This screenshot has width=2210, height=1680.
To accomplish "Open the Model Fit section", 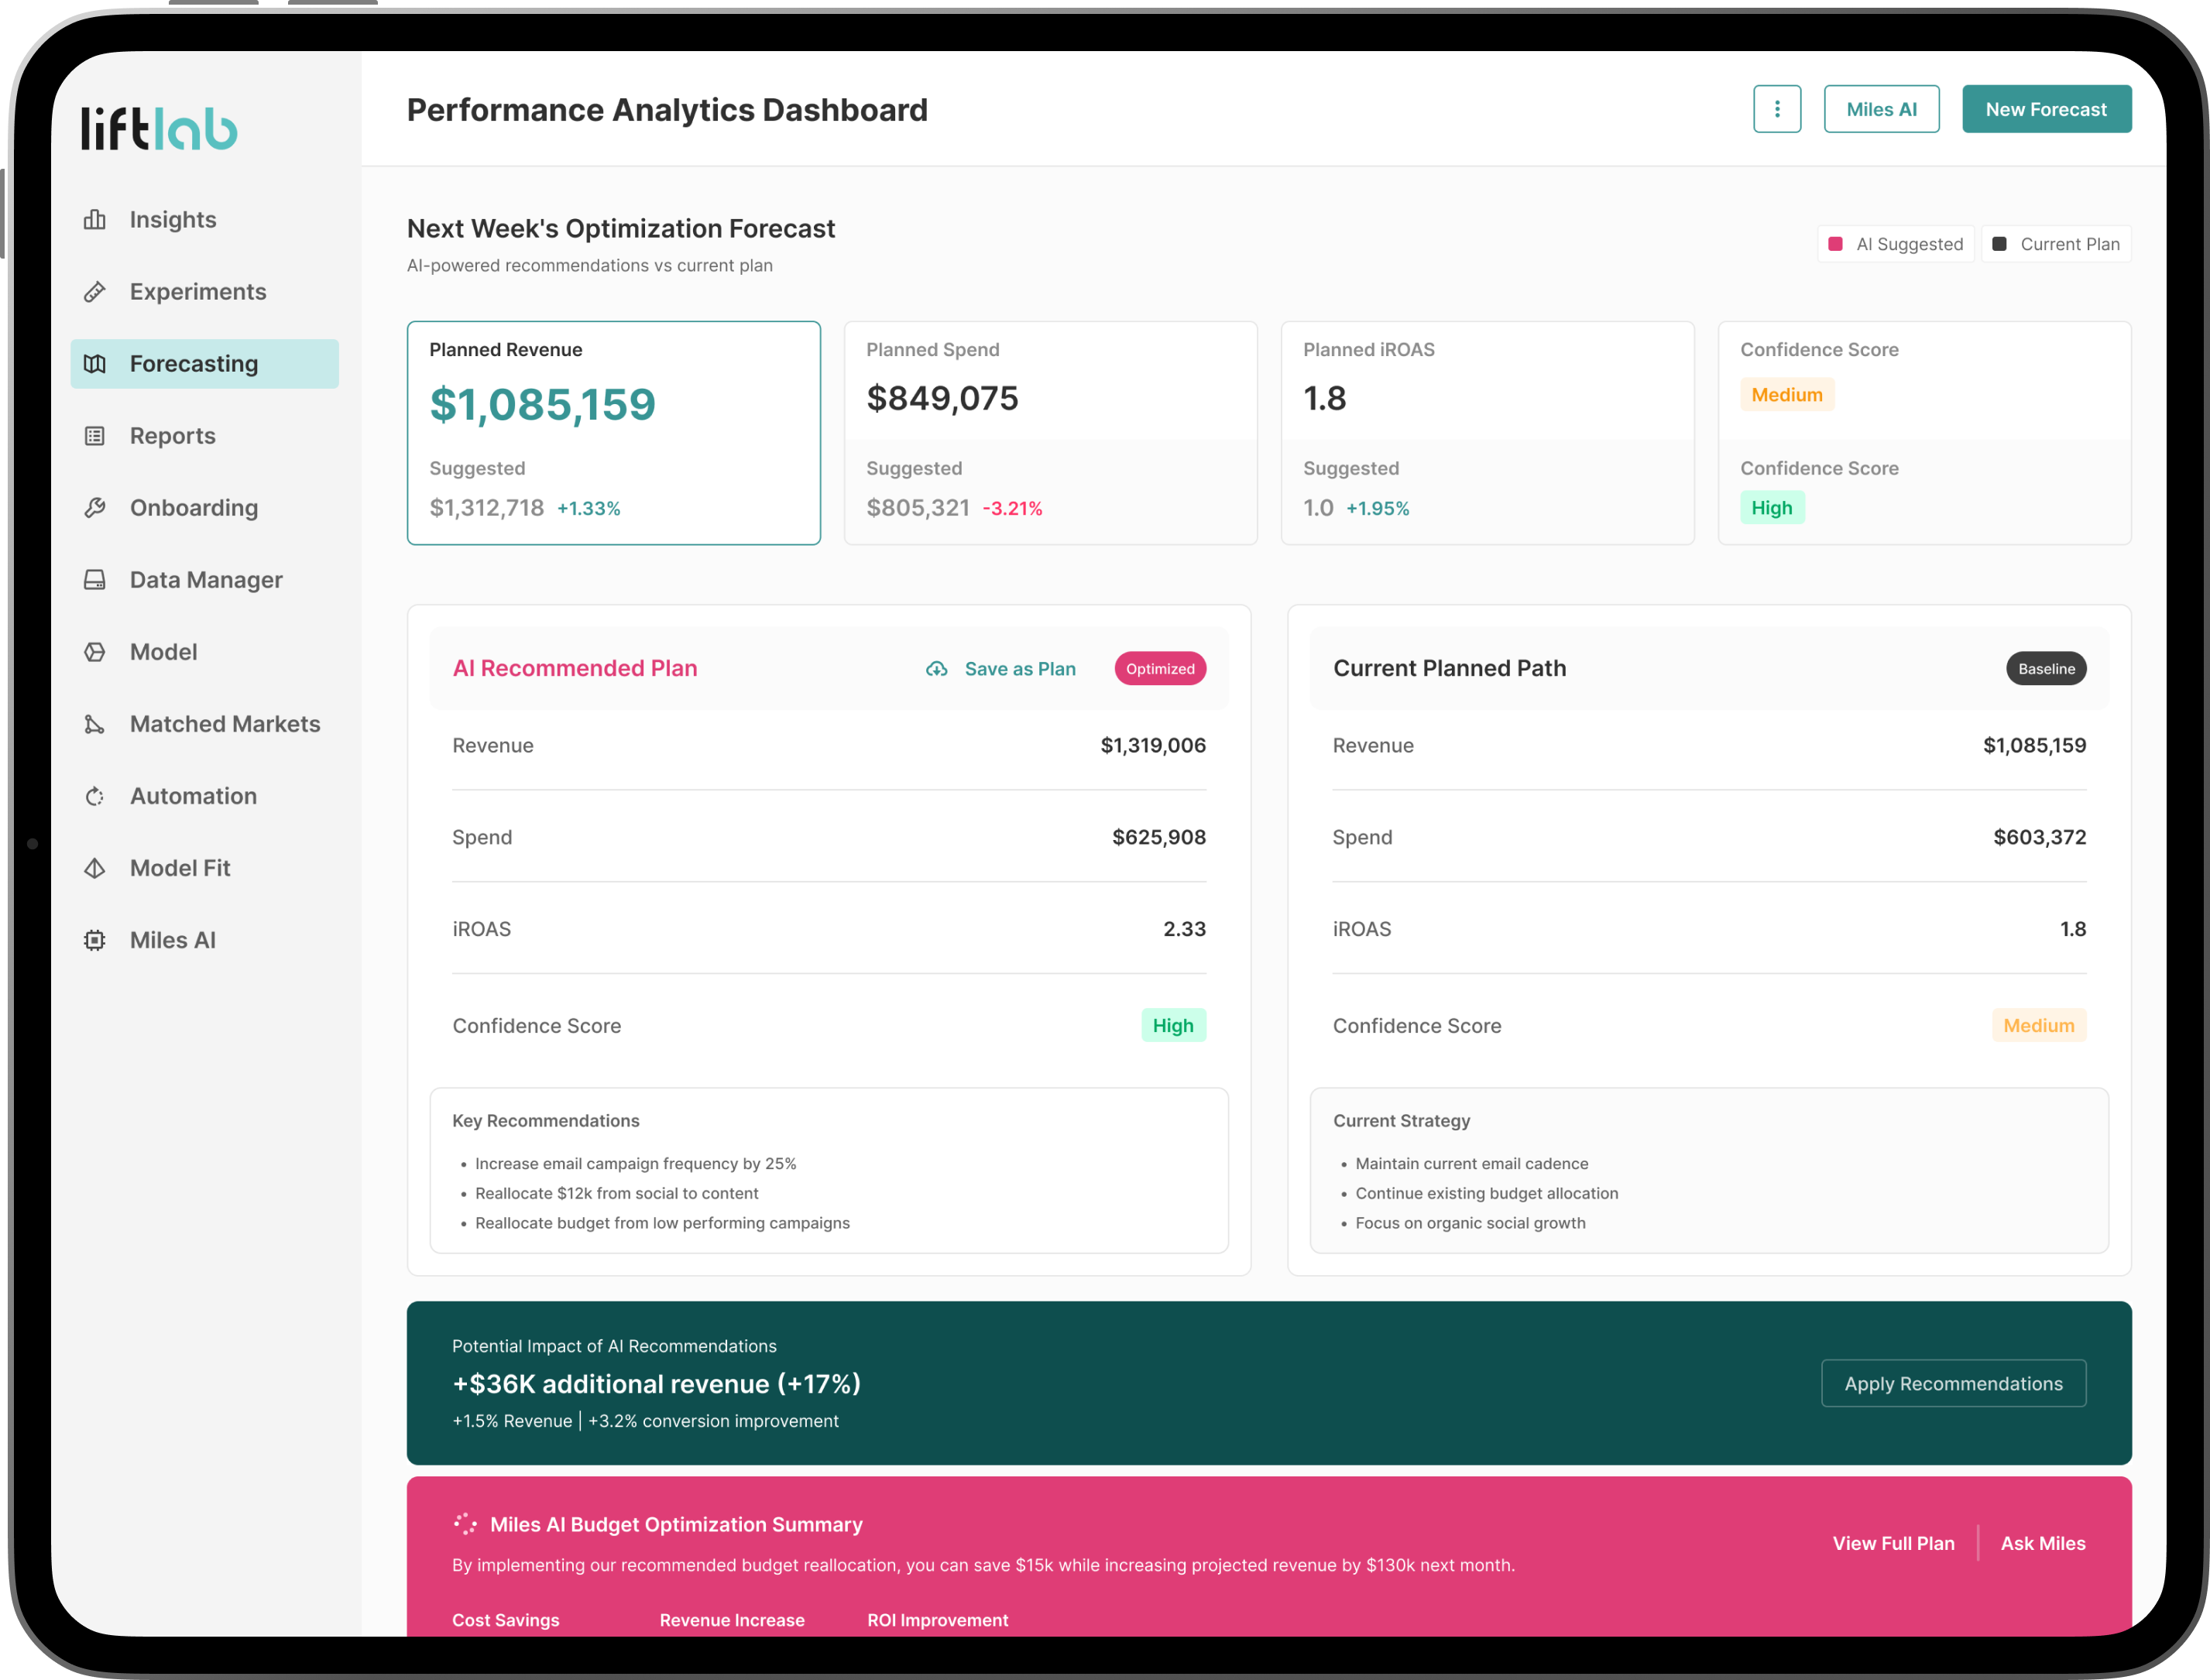I will point(180,868).
